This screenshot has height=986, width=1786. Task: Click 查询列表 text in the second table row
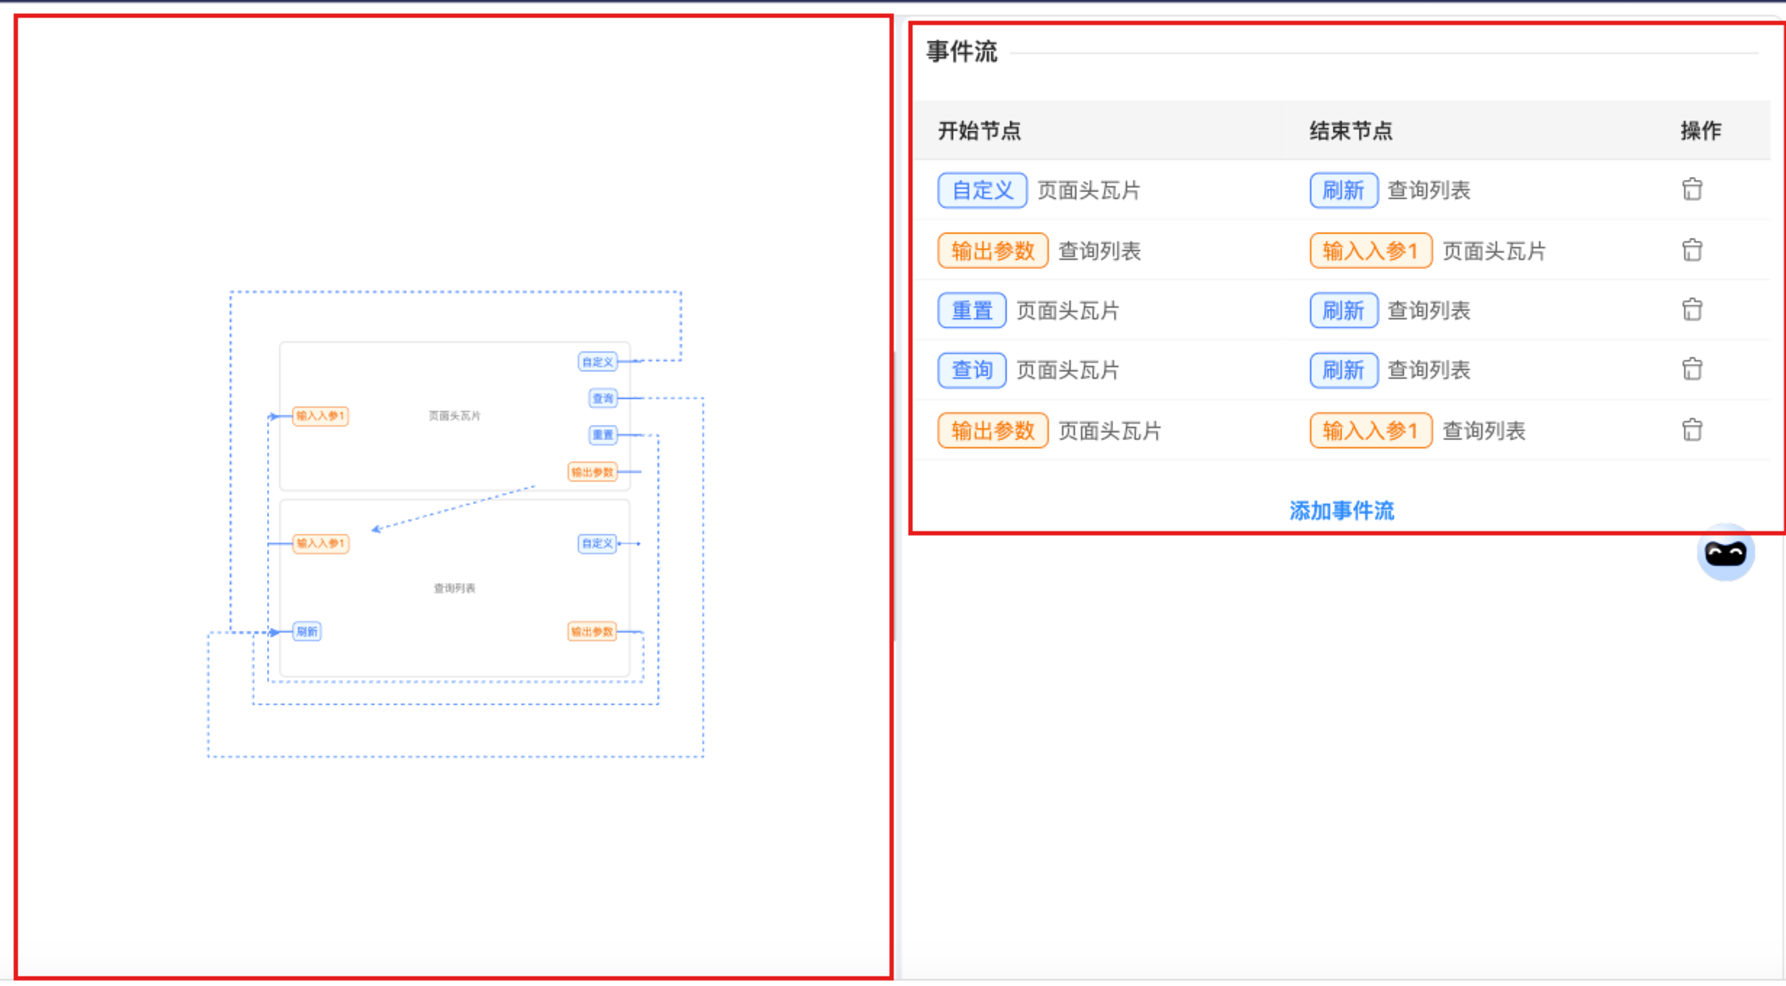pyautogui.click(x=1099, y=251)
